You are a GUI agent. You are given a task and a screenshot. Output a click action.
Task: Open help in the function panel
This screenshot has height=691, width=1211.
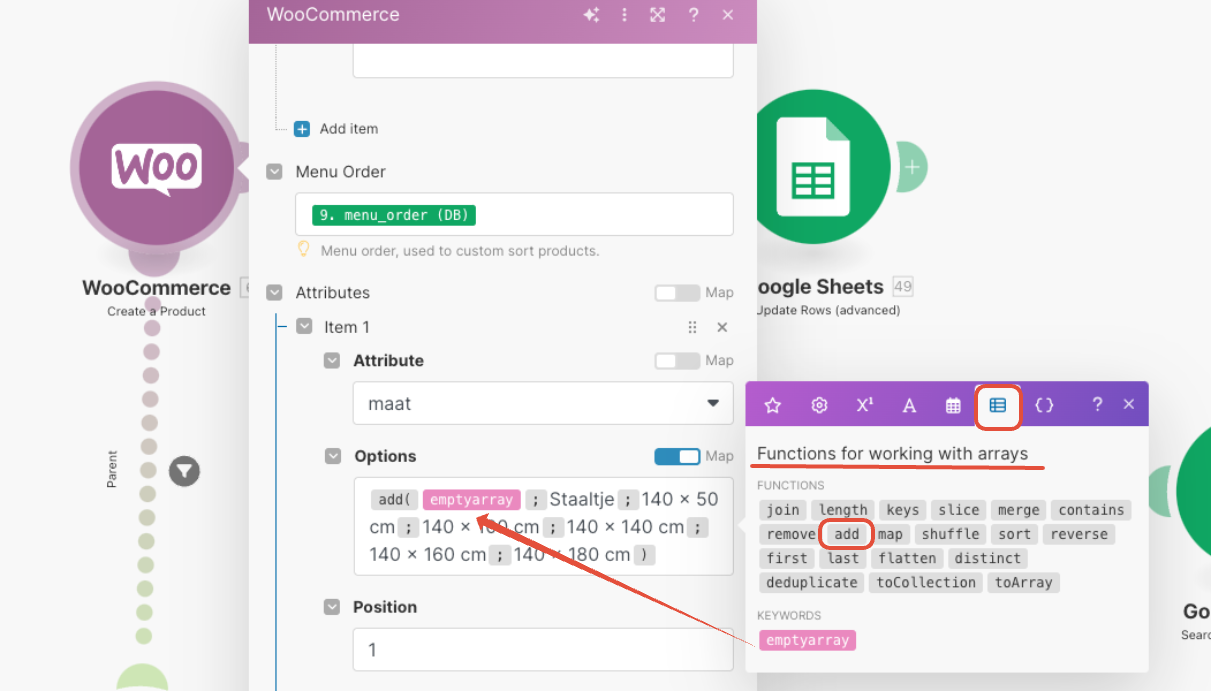[1097, 404]
